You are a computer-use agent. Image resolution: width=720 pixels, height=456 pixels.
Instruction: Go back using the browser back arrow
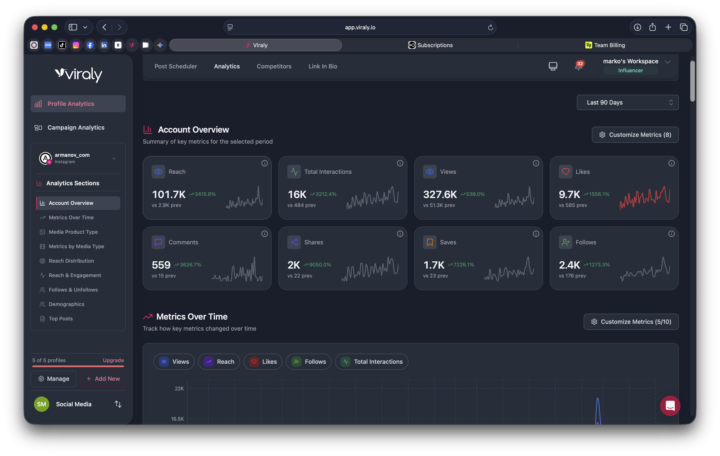point(105,27)
